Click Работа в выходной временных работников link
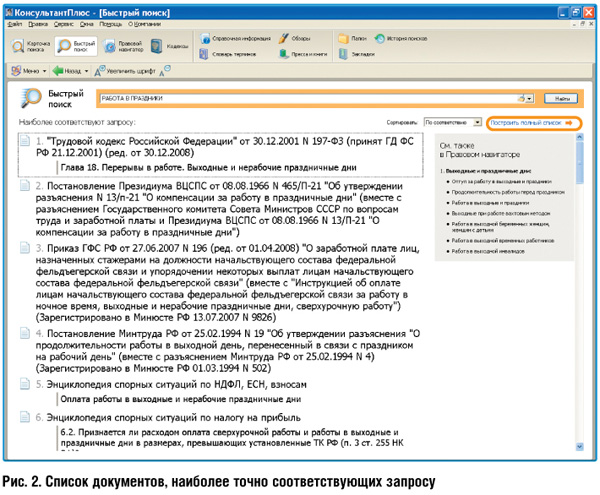Viewport: 600px width, 495px height. click(x=503, y=241)
